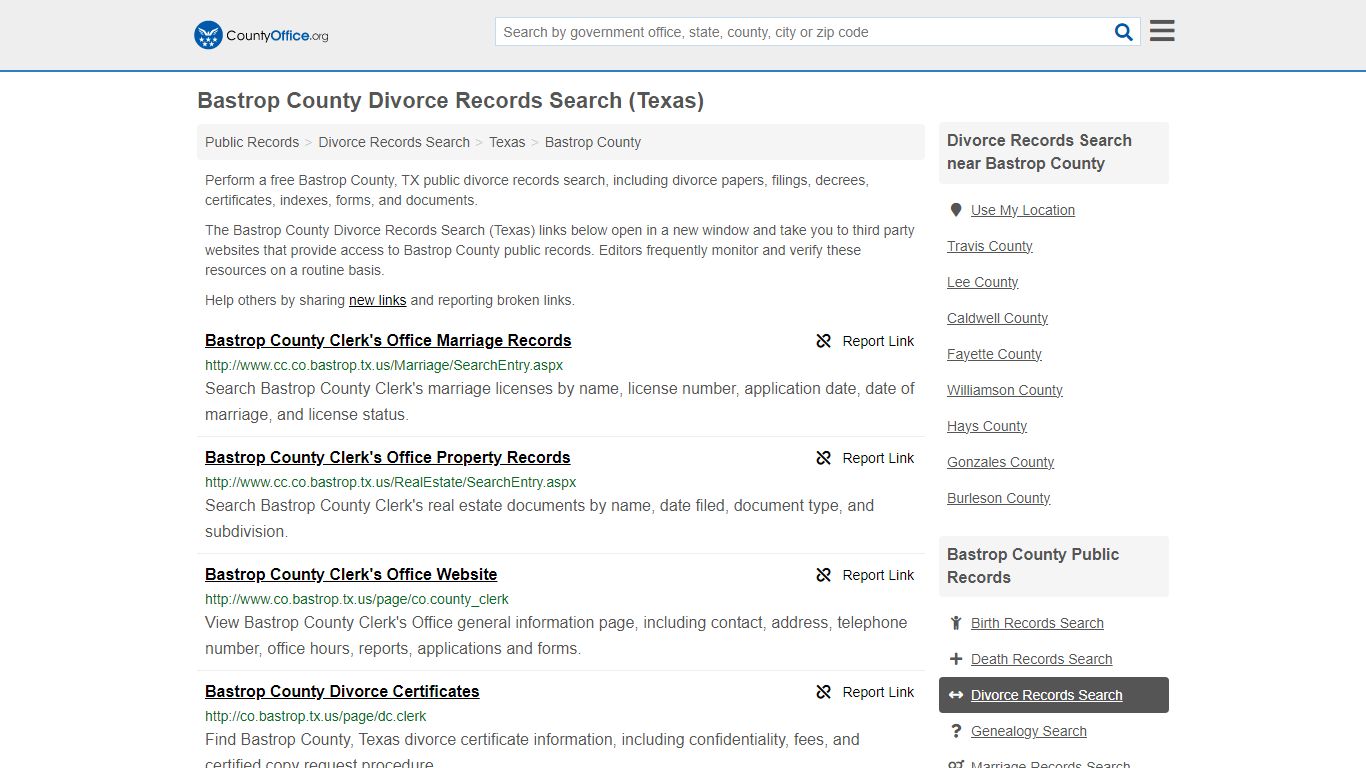The width and height of the screenshot is (1366, 768).
Task: Select Travis County
Action: (x=990, y=246)
